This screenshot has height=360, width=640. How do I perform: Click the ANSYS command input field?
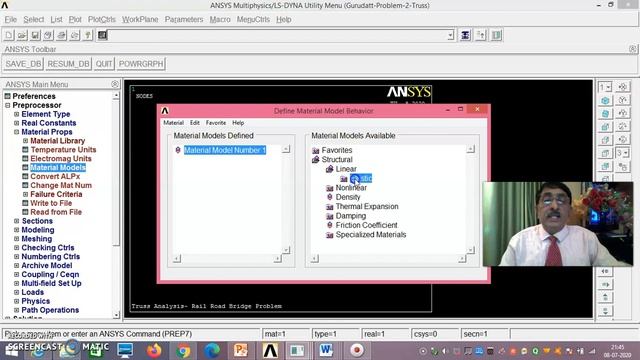click(x=278, y=36)
